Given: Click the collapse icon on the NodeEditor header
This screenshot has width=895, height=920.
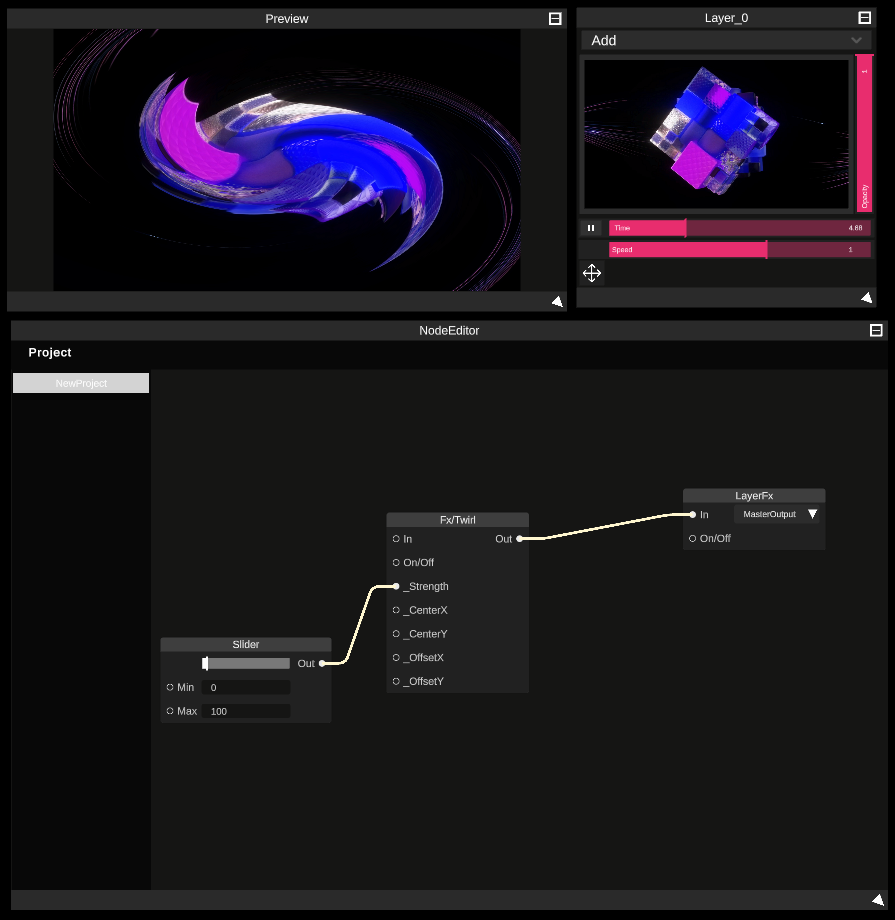Looking at the screenshot, I should click(877, 330).
